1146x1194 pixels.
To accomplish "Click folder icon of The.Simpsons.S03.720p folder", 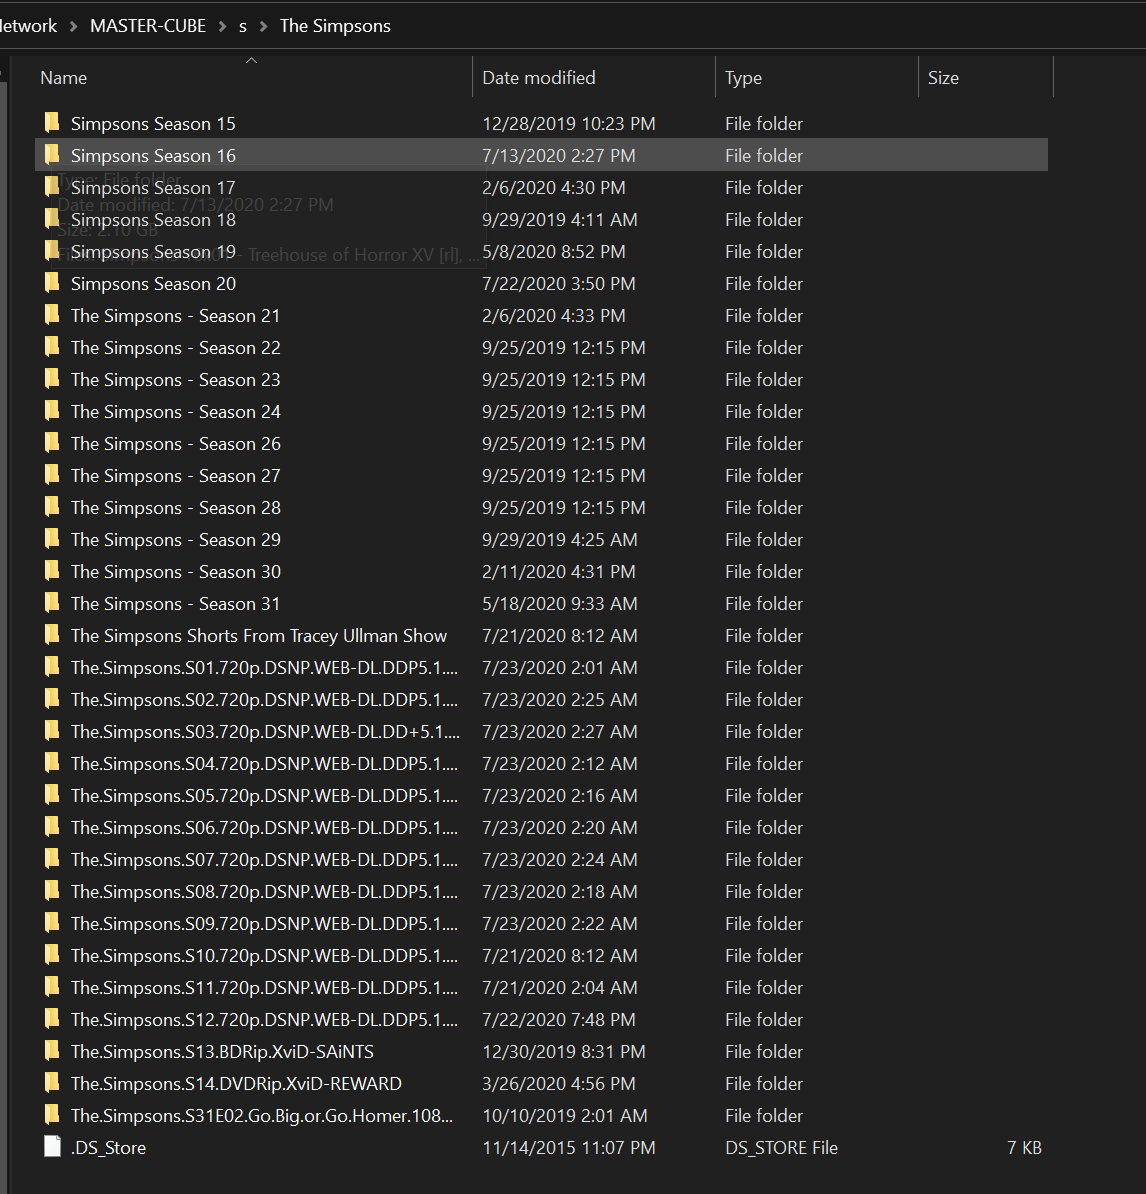I will point(52,730).
